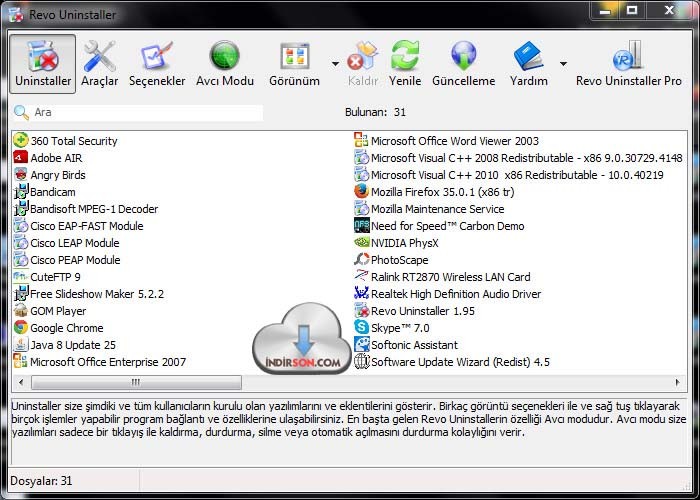This screenshot has height=500, width=700.
Task: Click the text Mozilla Maintenance Service
Action: (438, 209)
